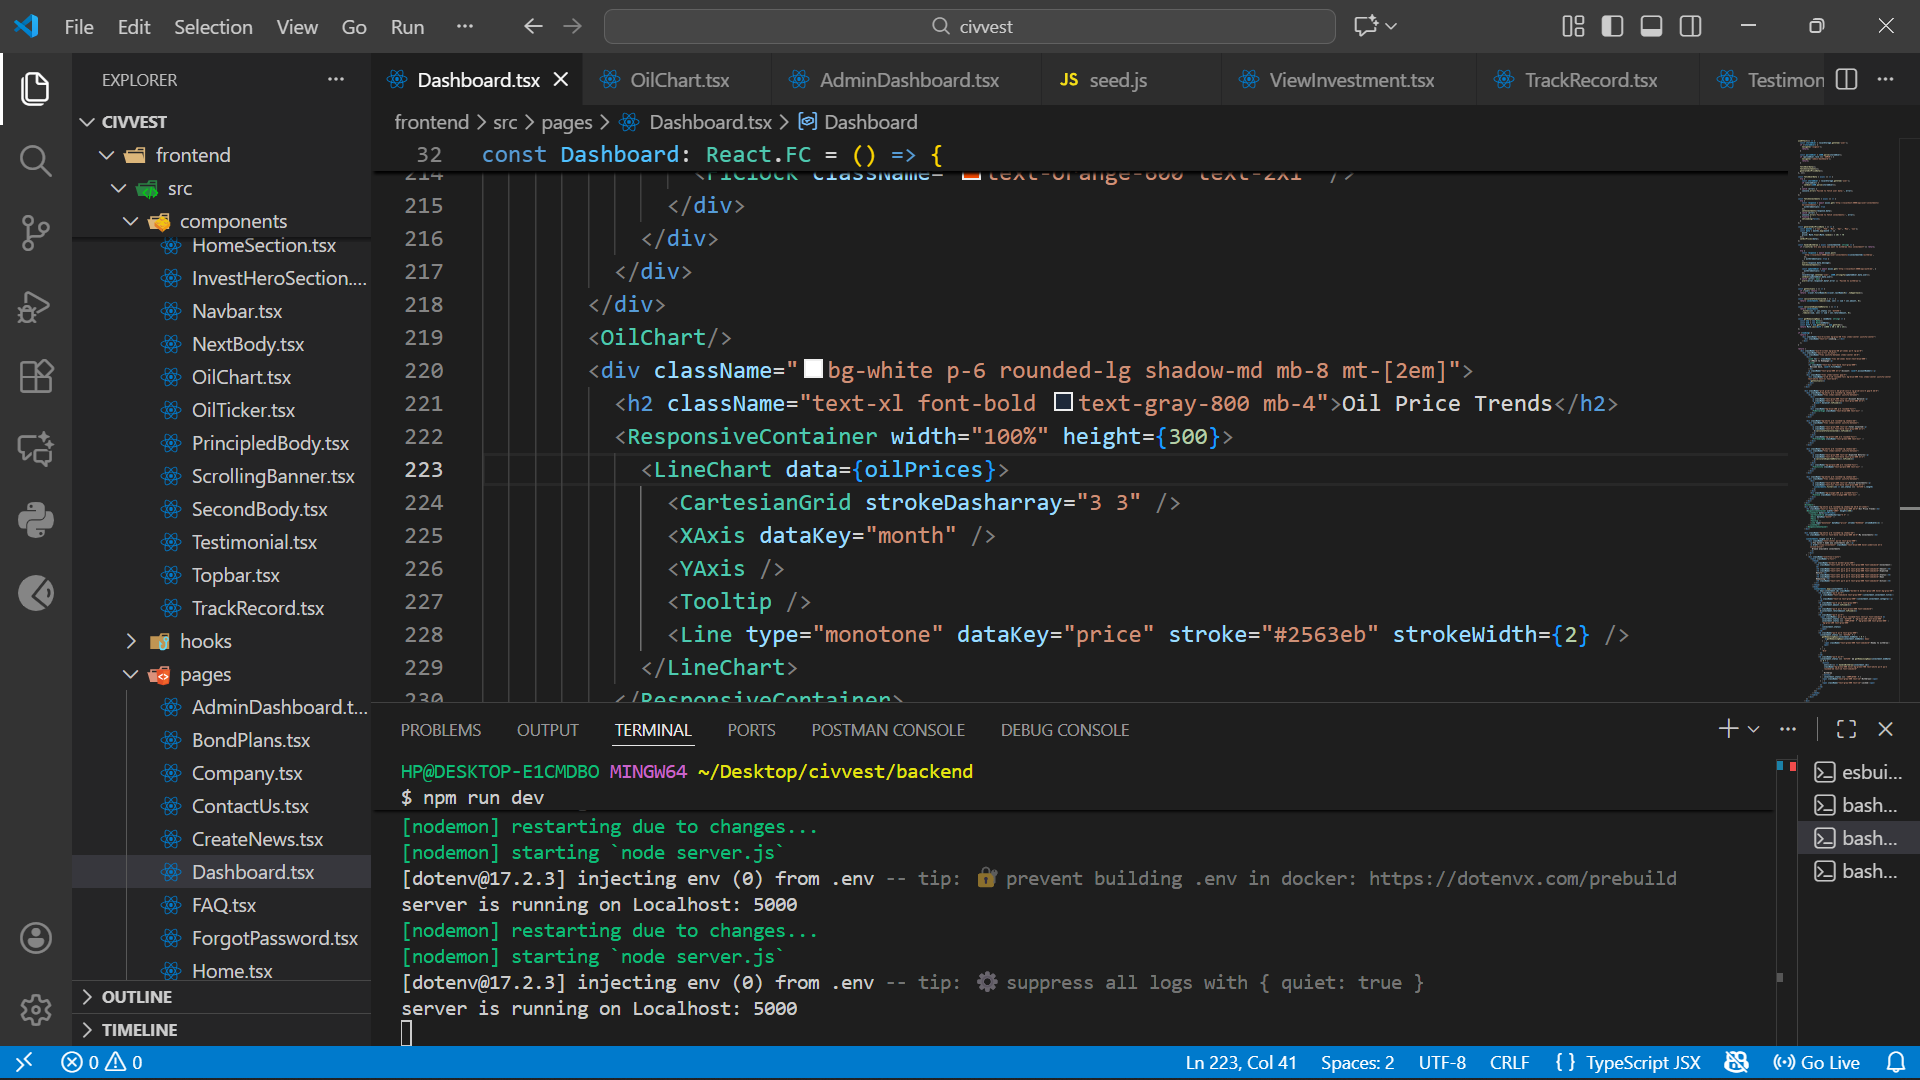Image resolution: width=1920 pixels, height=1080 pixels.
Task: Open the Explorer view in activity bar
Action: coord(35,89)
